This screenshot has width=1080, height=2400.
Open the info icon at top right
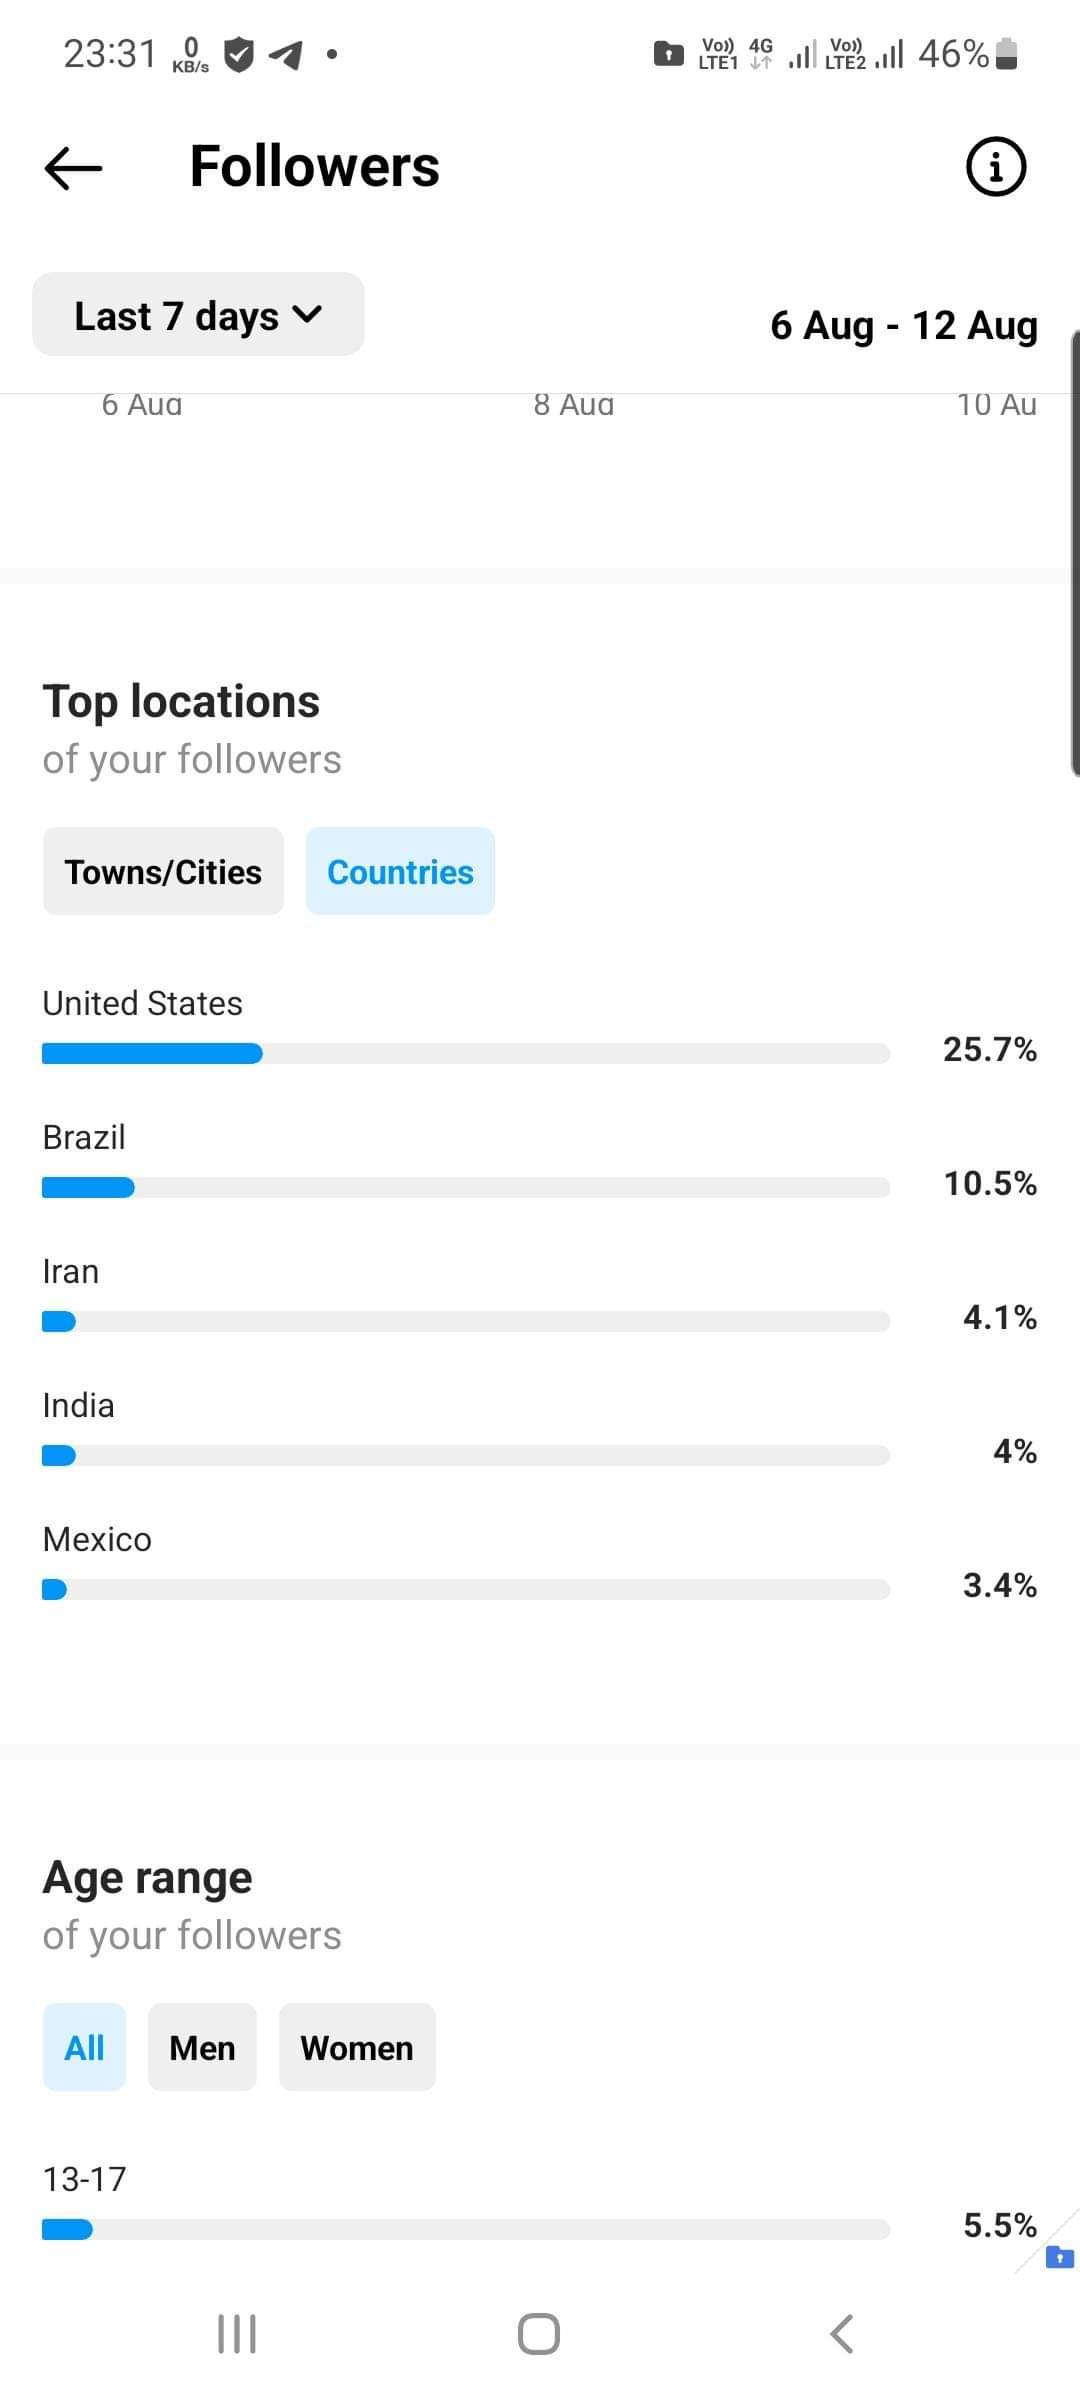point(996,166)
